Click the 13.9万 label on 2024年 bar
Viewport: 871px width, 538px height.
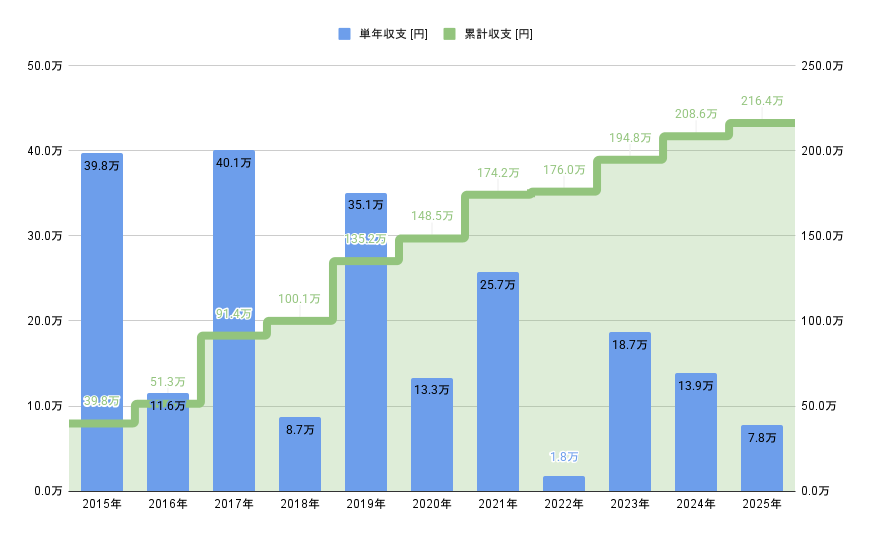point(696,386)
